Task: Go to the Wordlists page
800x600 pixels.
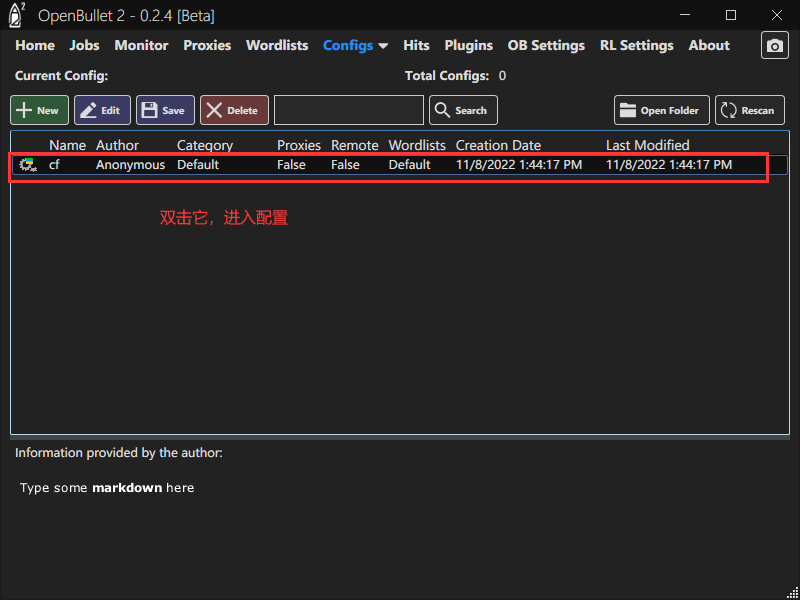Action: click(x=277, y=45)
